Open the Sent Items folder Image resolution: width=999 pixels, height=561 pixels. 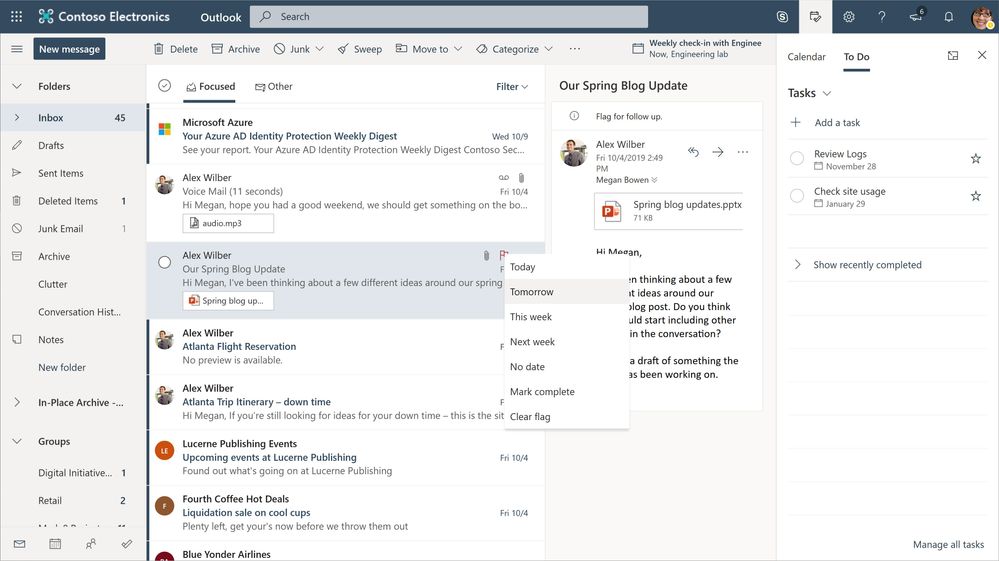coord(61,173)
